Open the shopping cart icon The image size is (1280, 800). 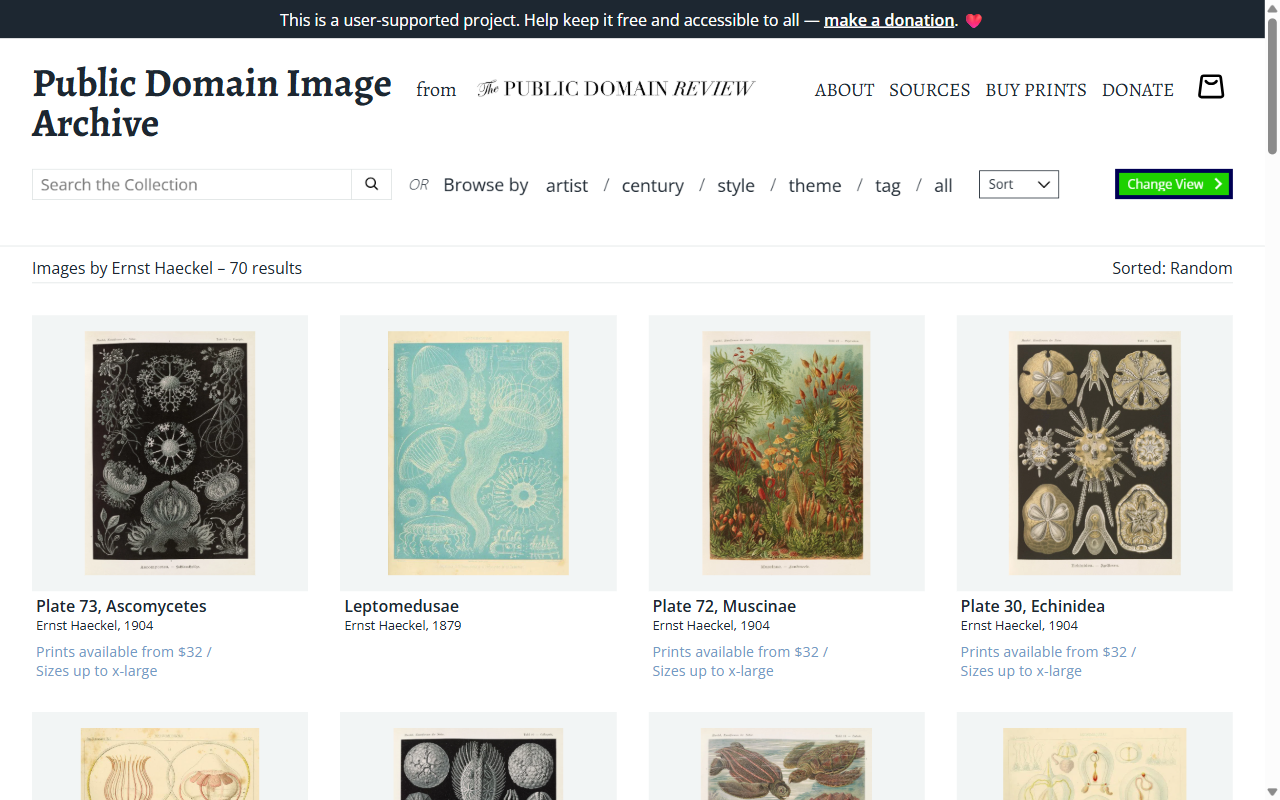(x=1211, y=88)
